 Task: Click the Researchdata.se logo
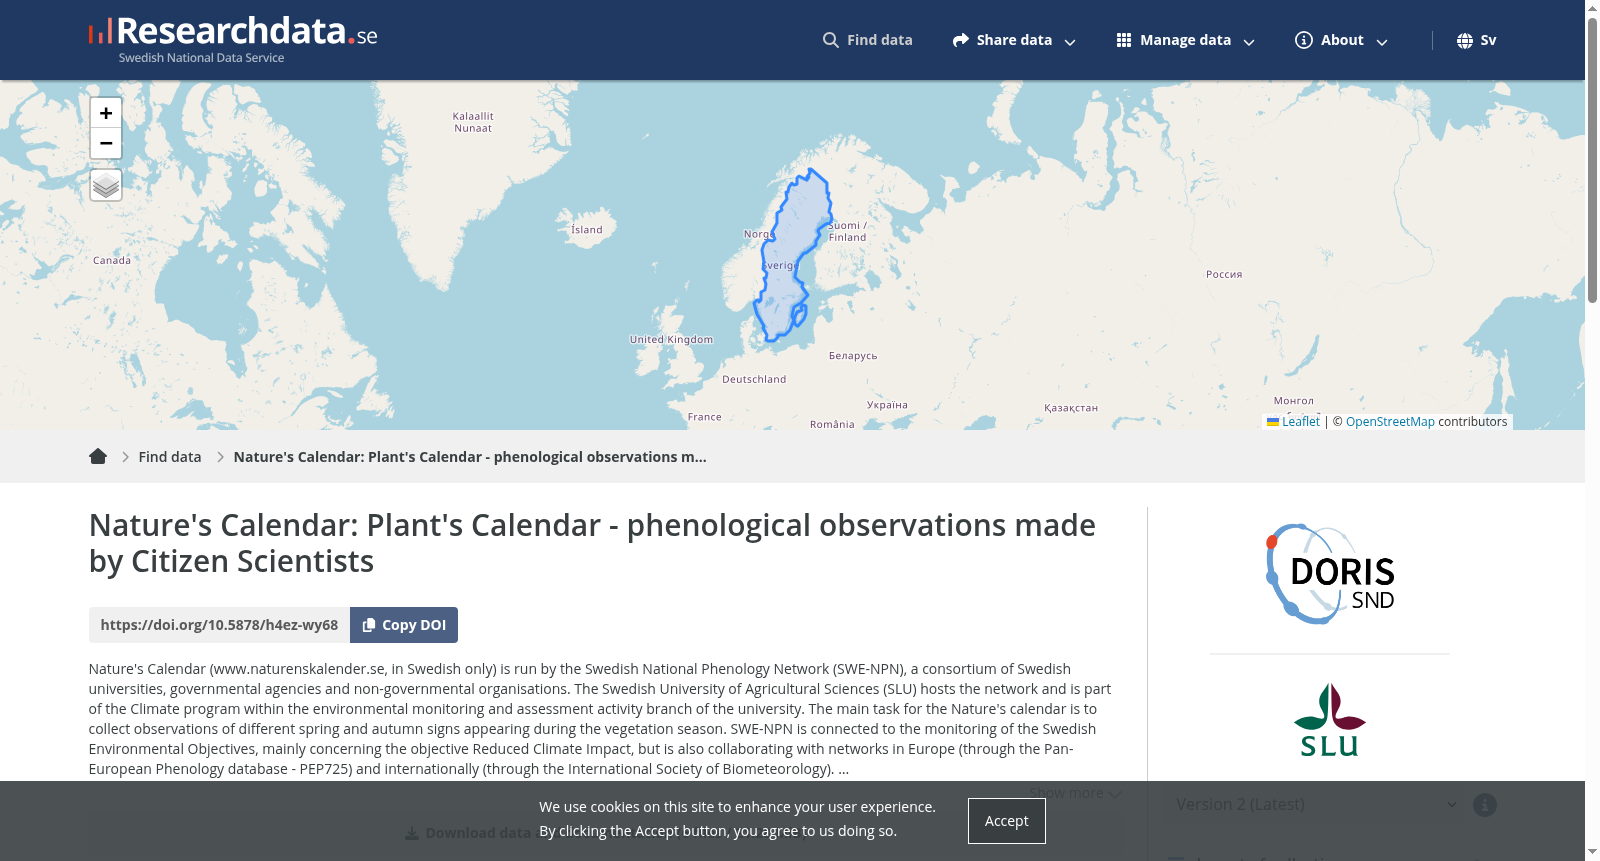pyautogui.click(x=233, y=40)
